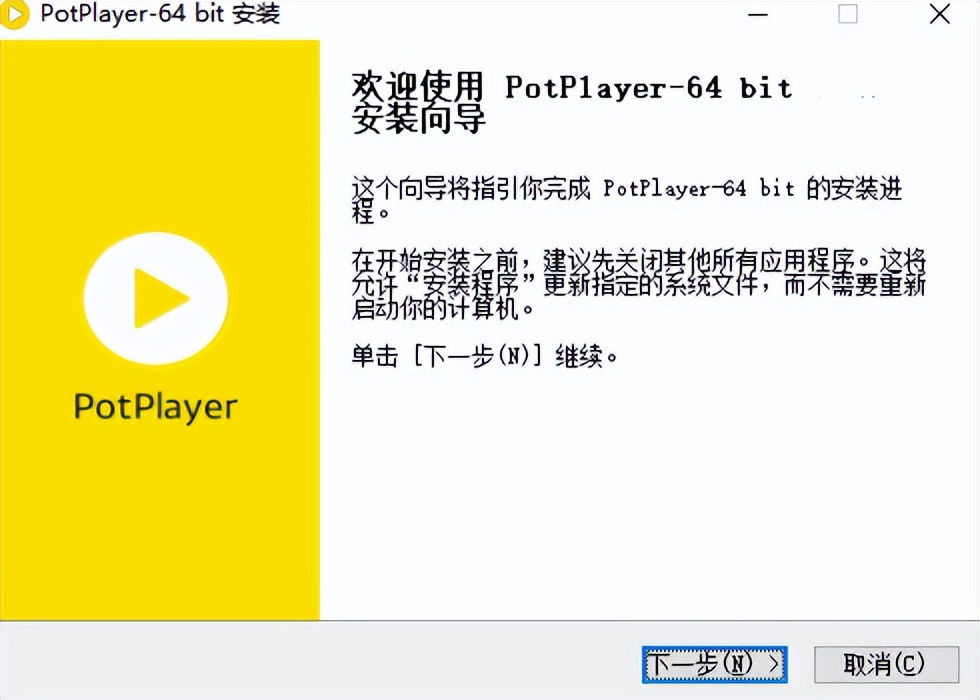Select the play glyph inside the title bar icon
This screenshot has width=980, height=700.
tap(15, 14)
